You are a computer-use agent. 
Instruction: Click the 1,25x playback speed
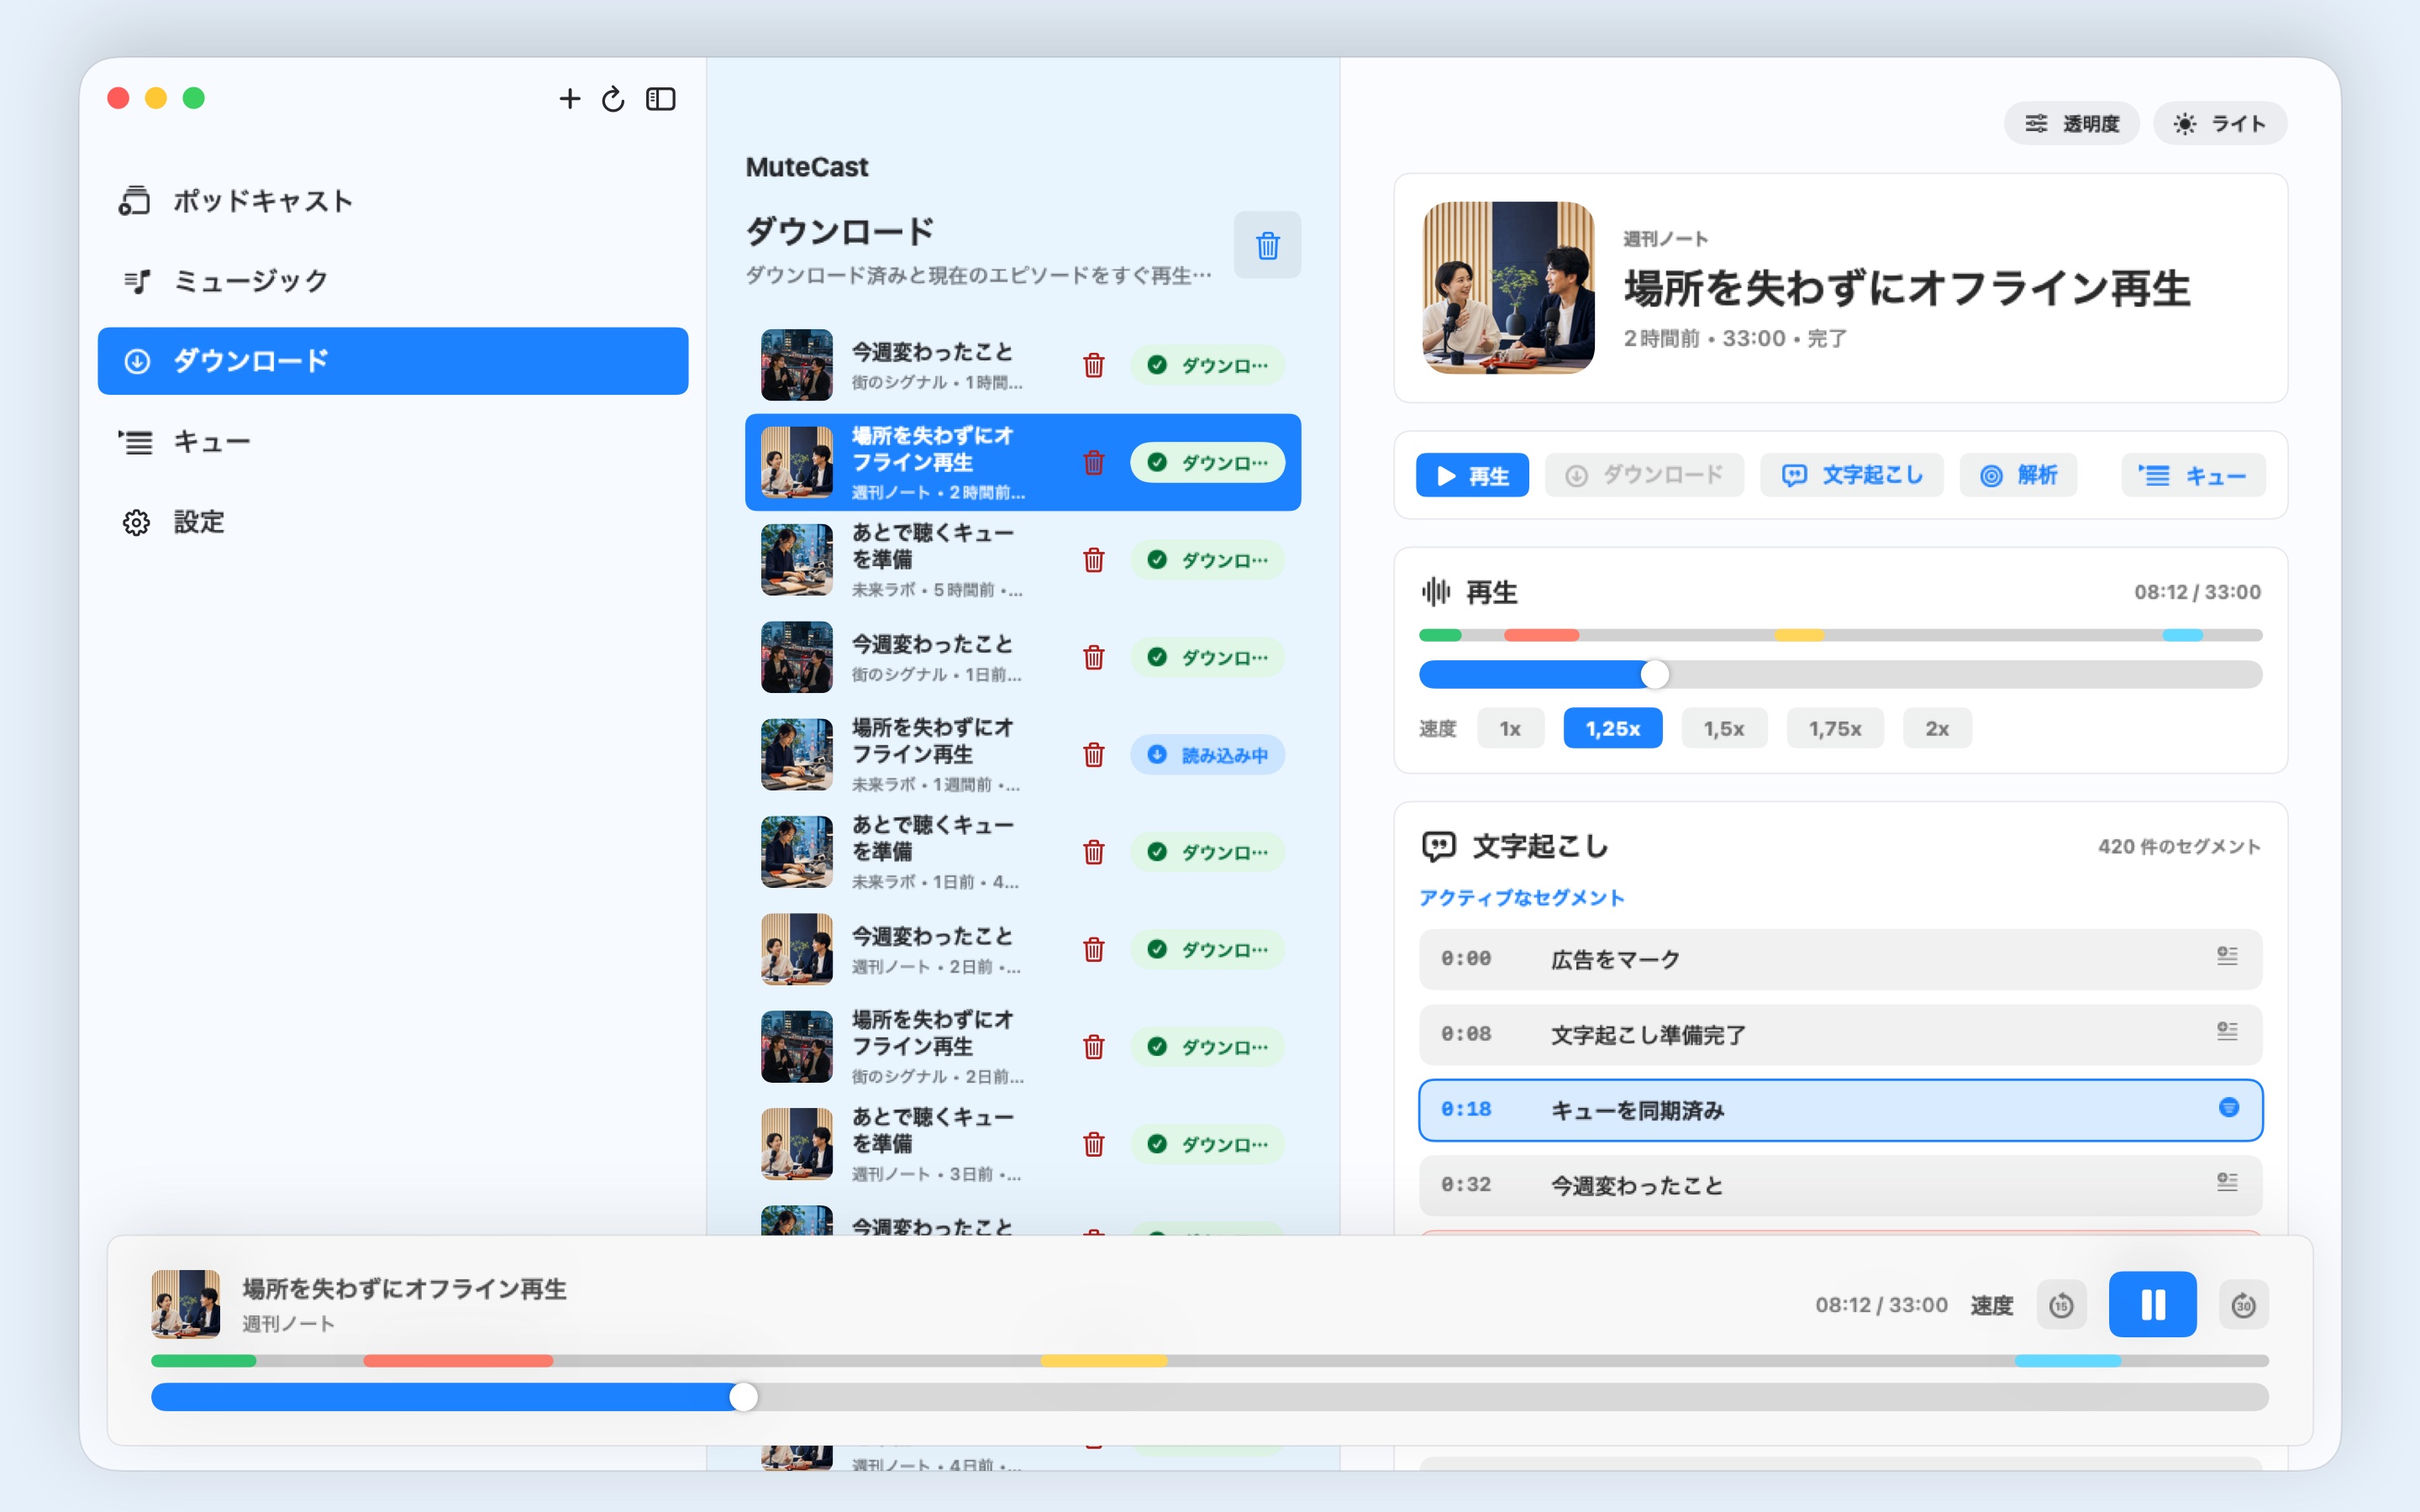(1613, 728)
